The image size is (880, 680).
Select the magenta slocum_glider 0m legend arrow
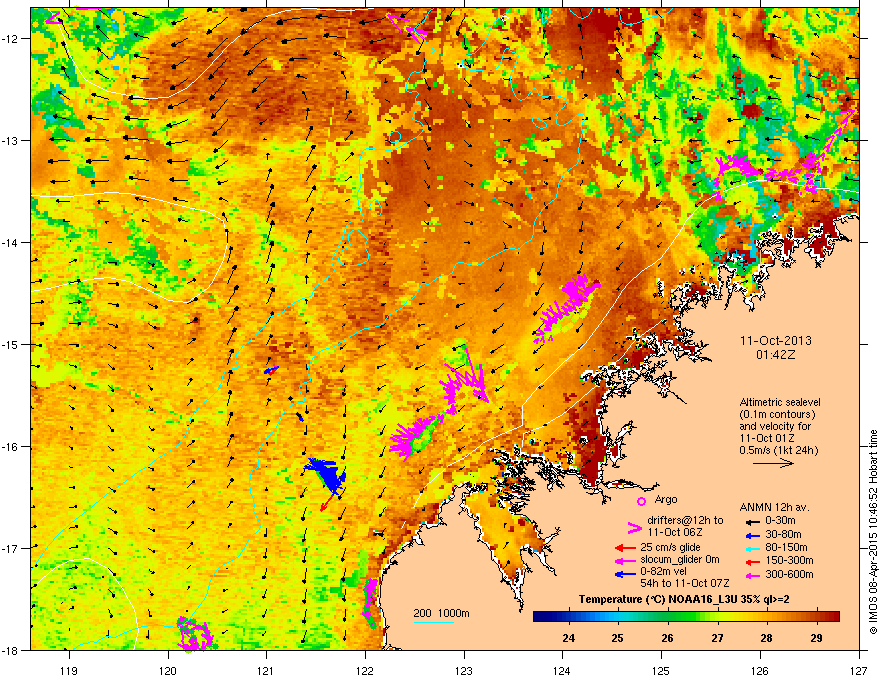[x=624, y=560]
